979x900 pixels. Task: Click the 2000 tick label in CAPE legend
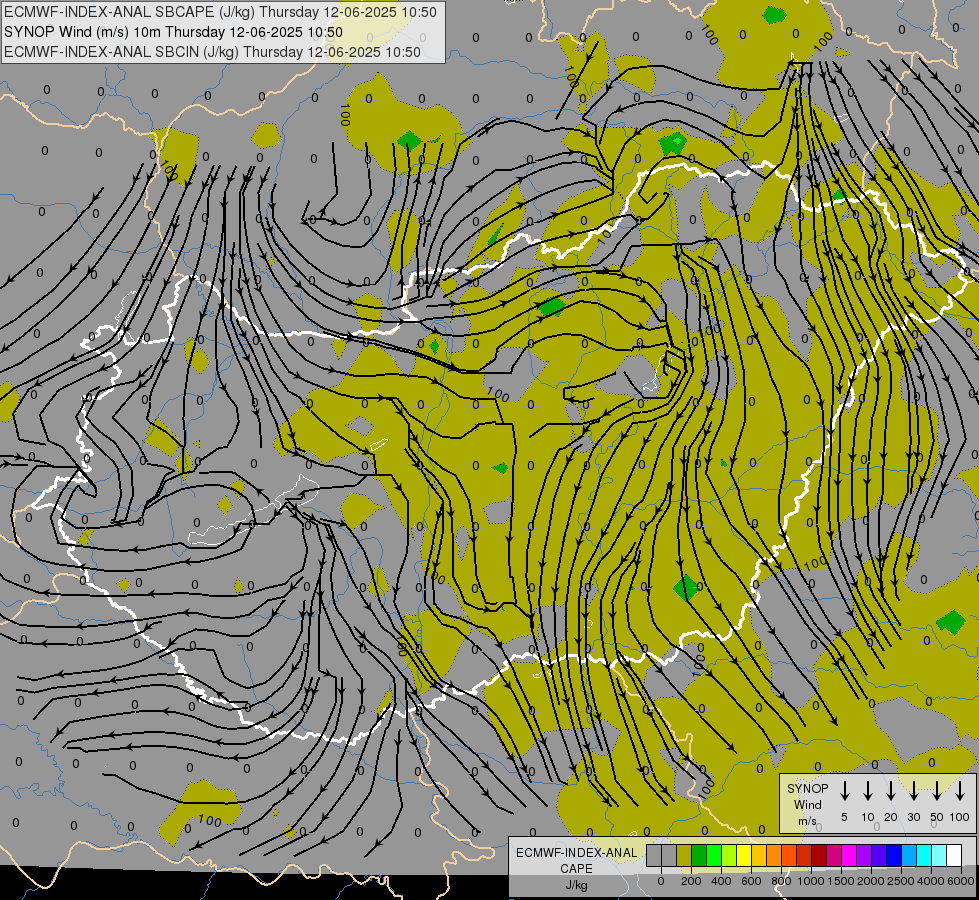[871, 881]
